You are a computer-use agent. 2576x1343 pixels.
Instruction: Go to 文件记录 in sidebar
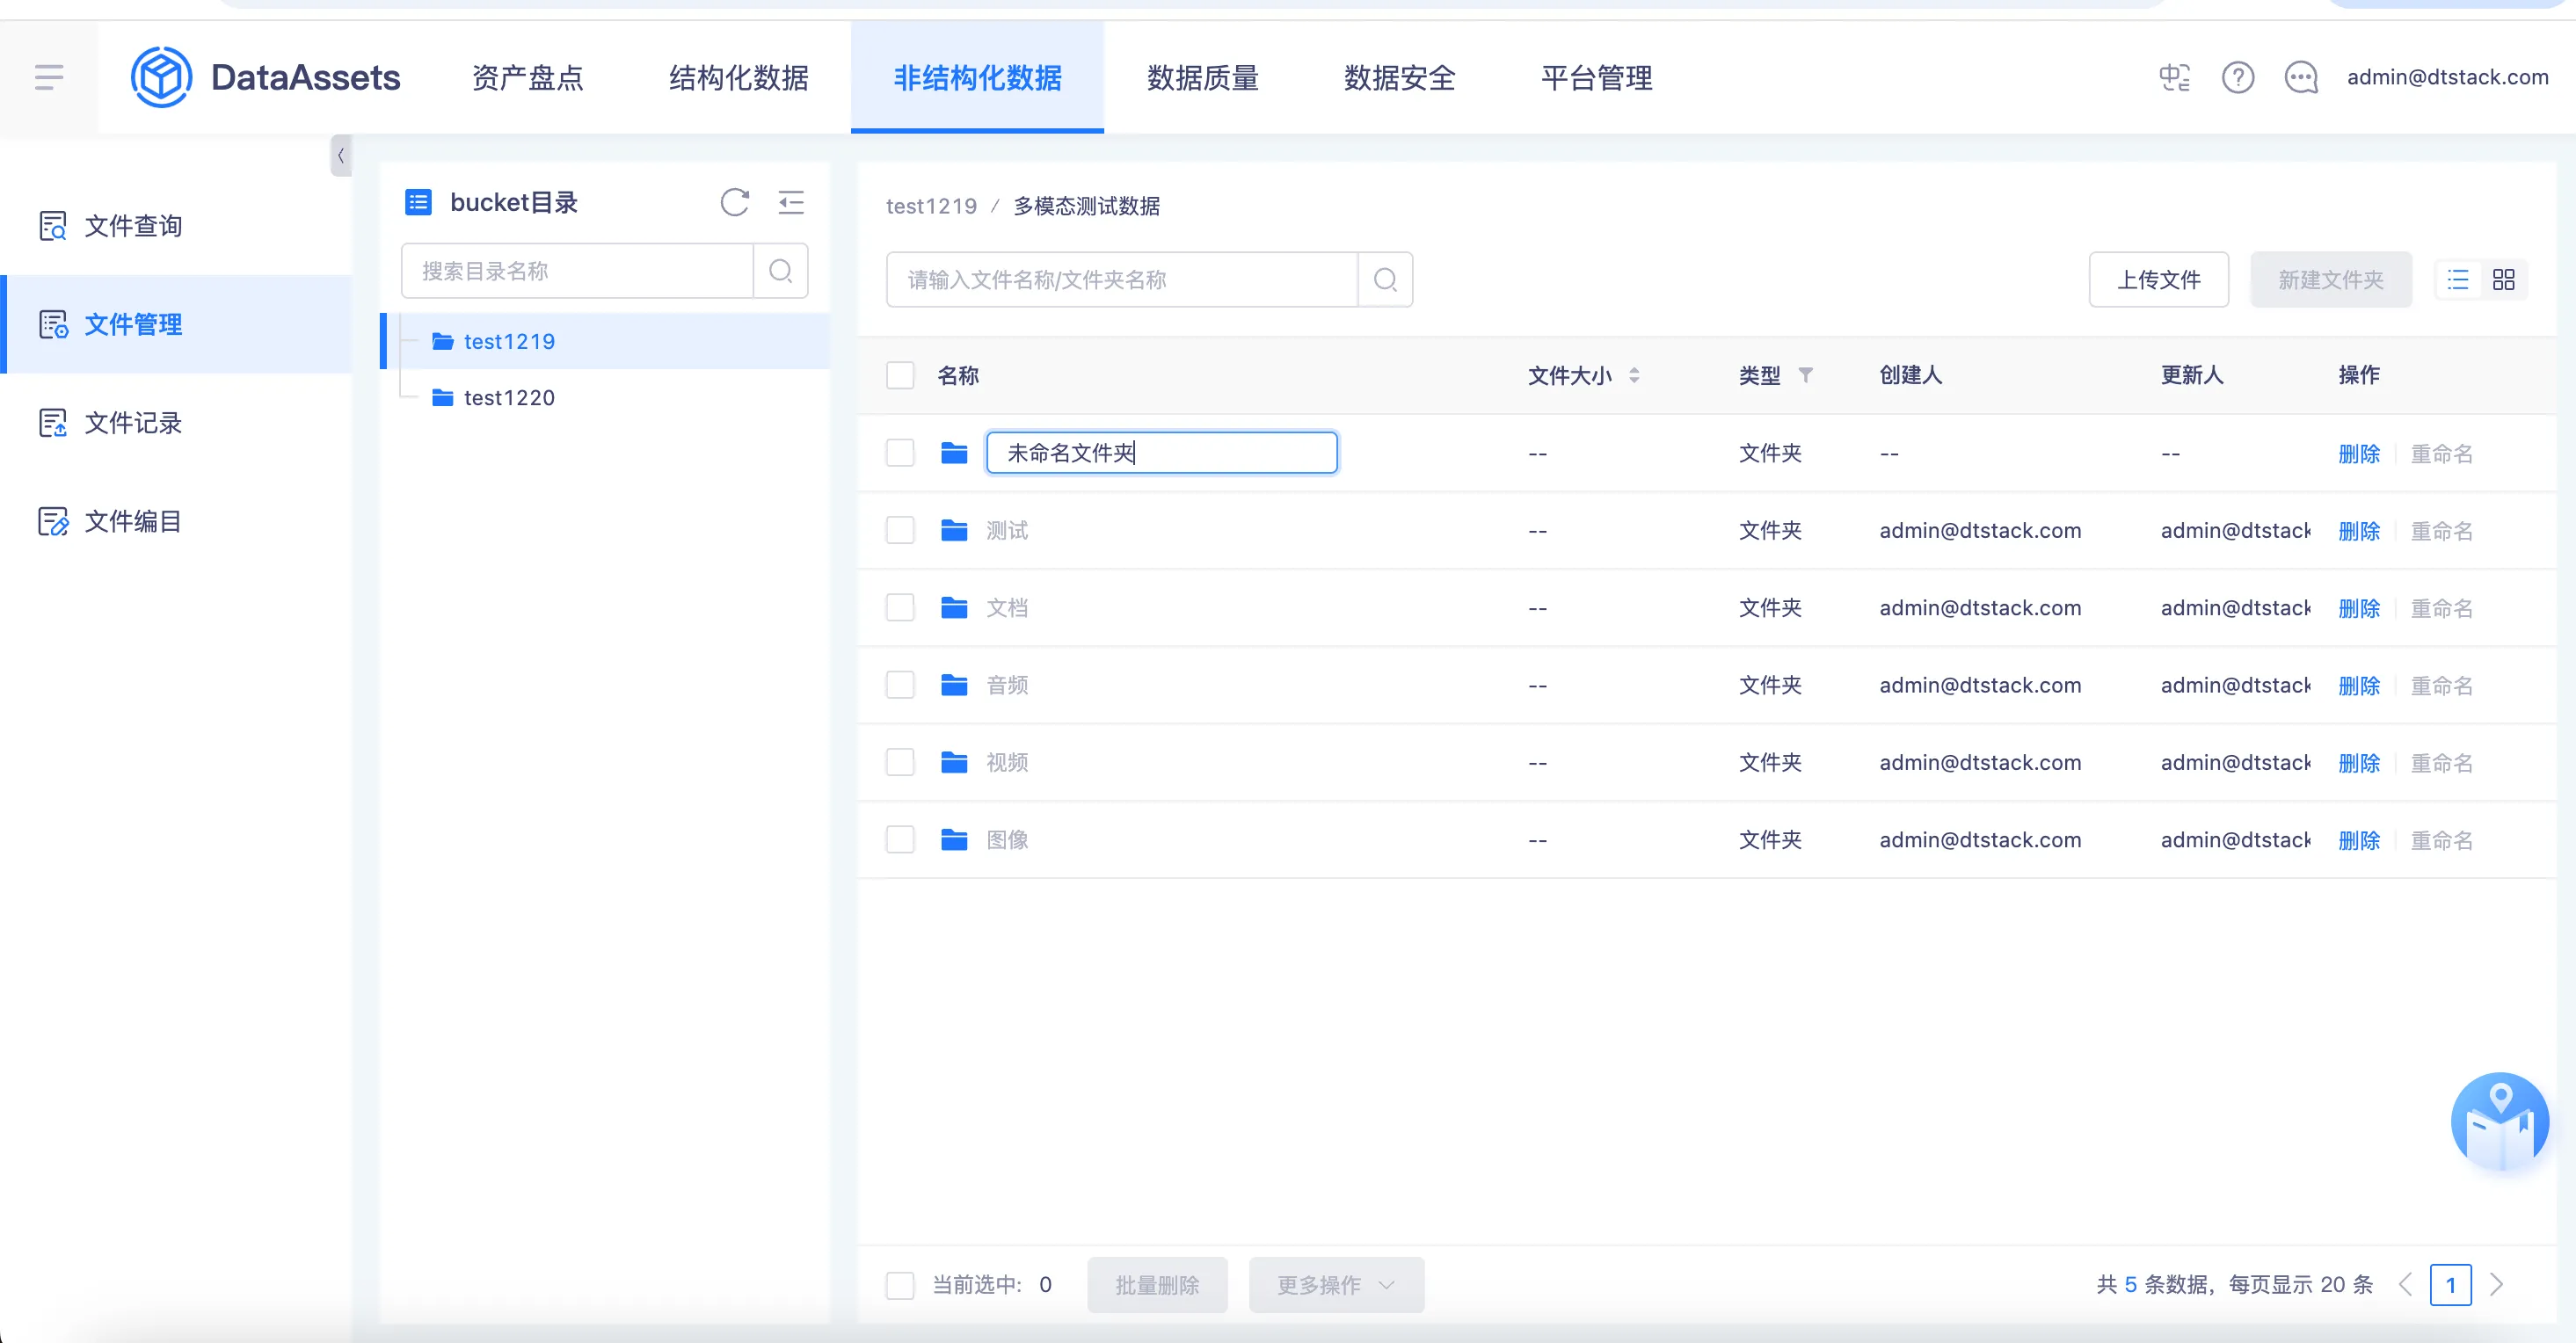[132, 422]
